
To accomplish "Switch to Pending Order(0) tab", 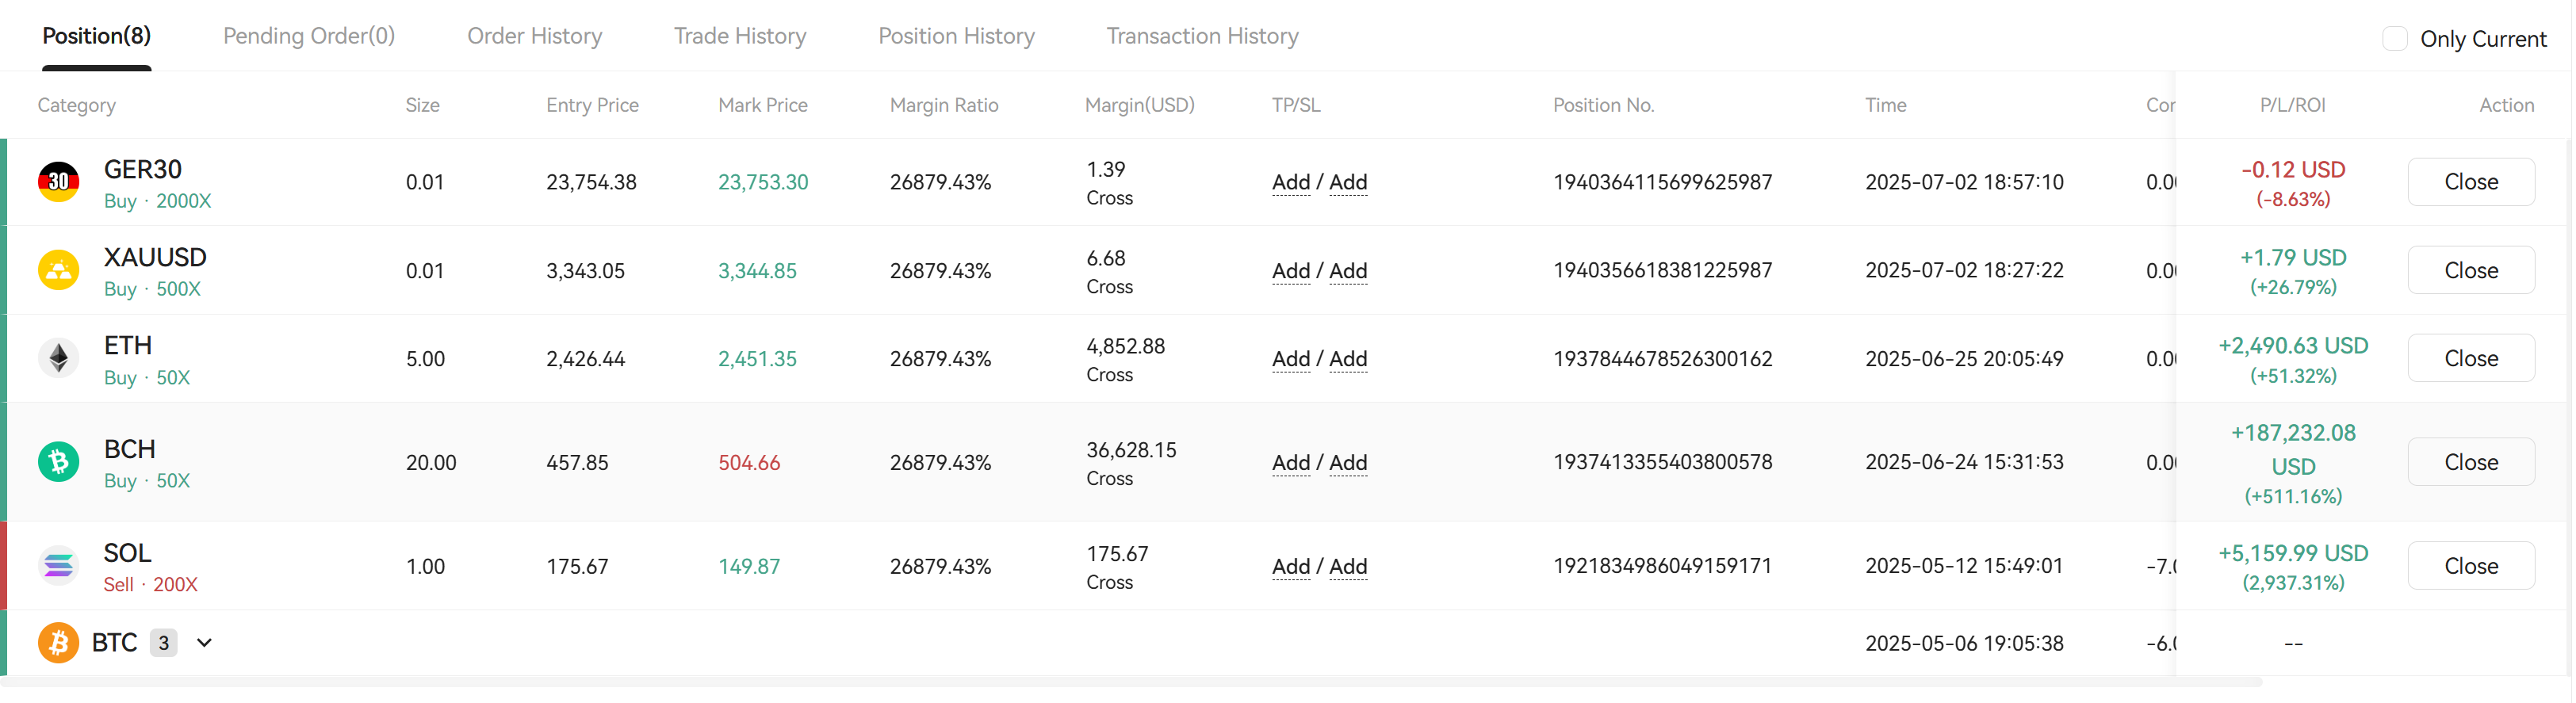I will pyautogui.click(x=309, y=36).
